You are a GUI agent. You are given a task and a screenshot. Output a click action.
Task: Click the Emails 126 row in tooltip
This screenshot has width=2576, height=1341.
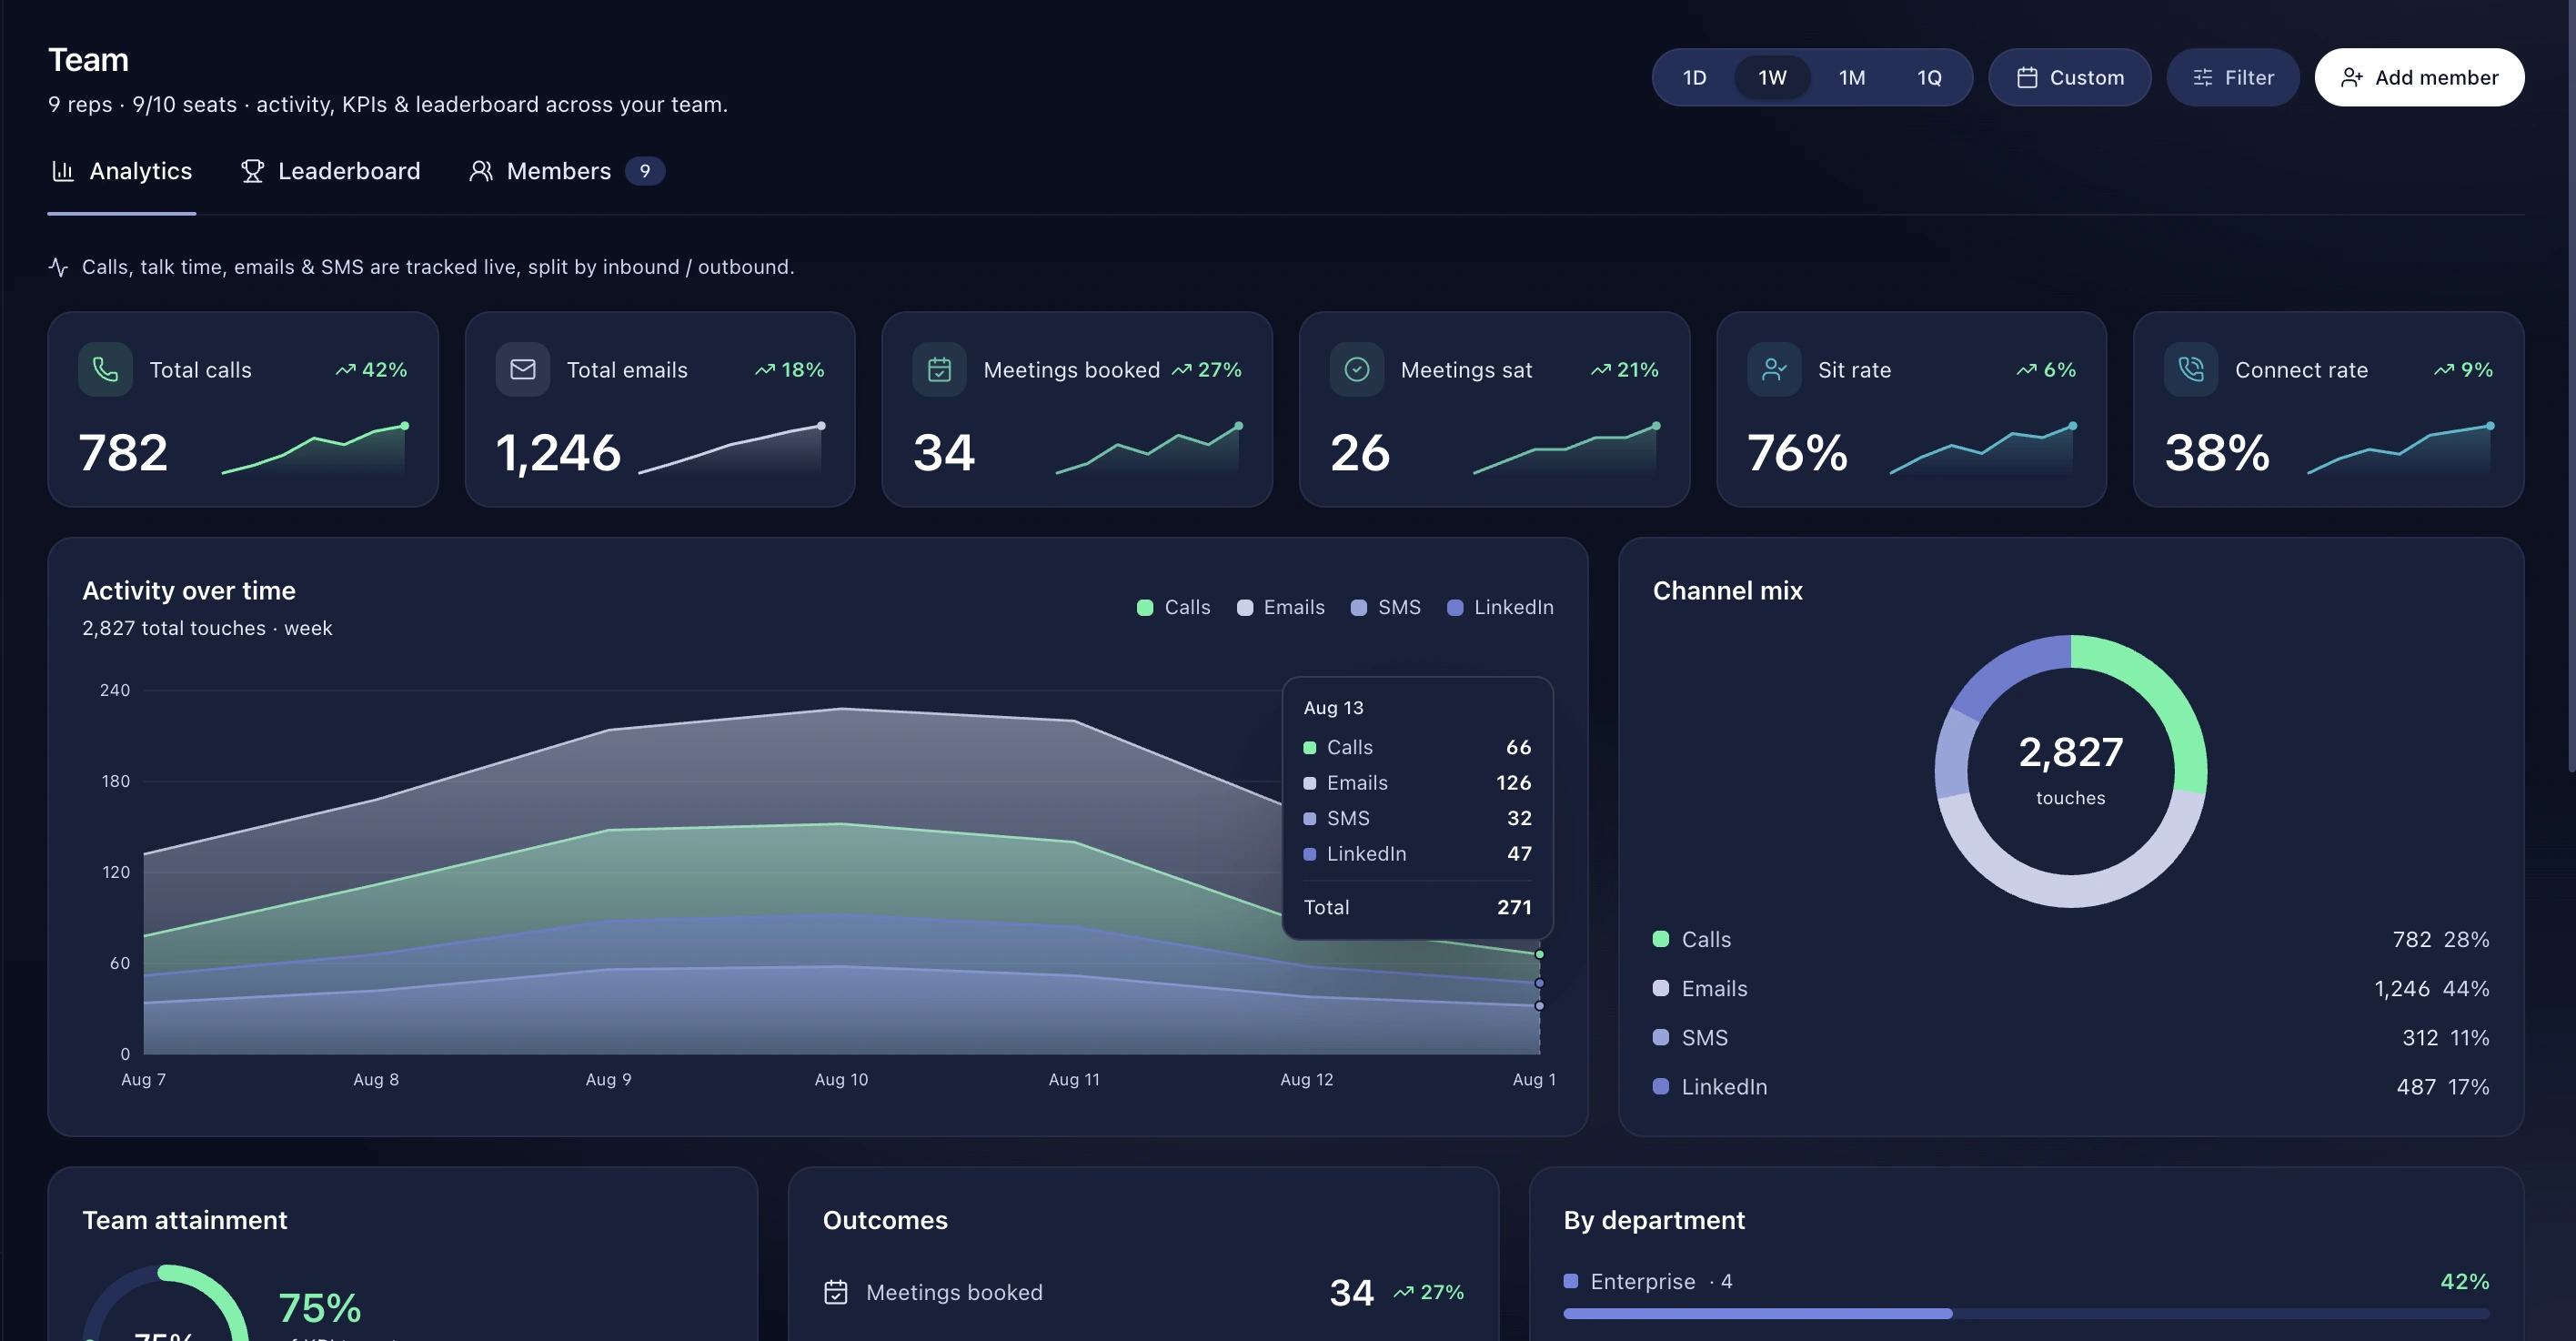tap(1417, 782)
